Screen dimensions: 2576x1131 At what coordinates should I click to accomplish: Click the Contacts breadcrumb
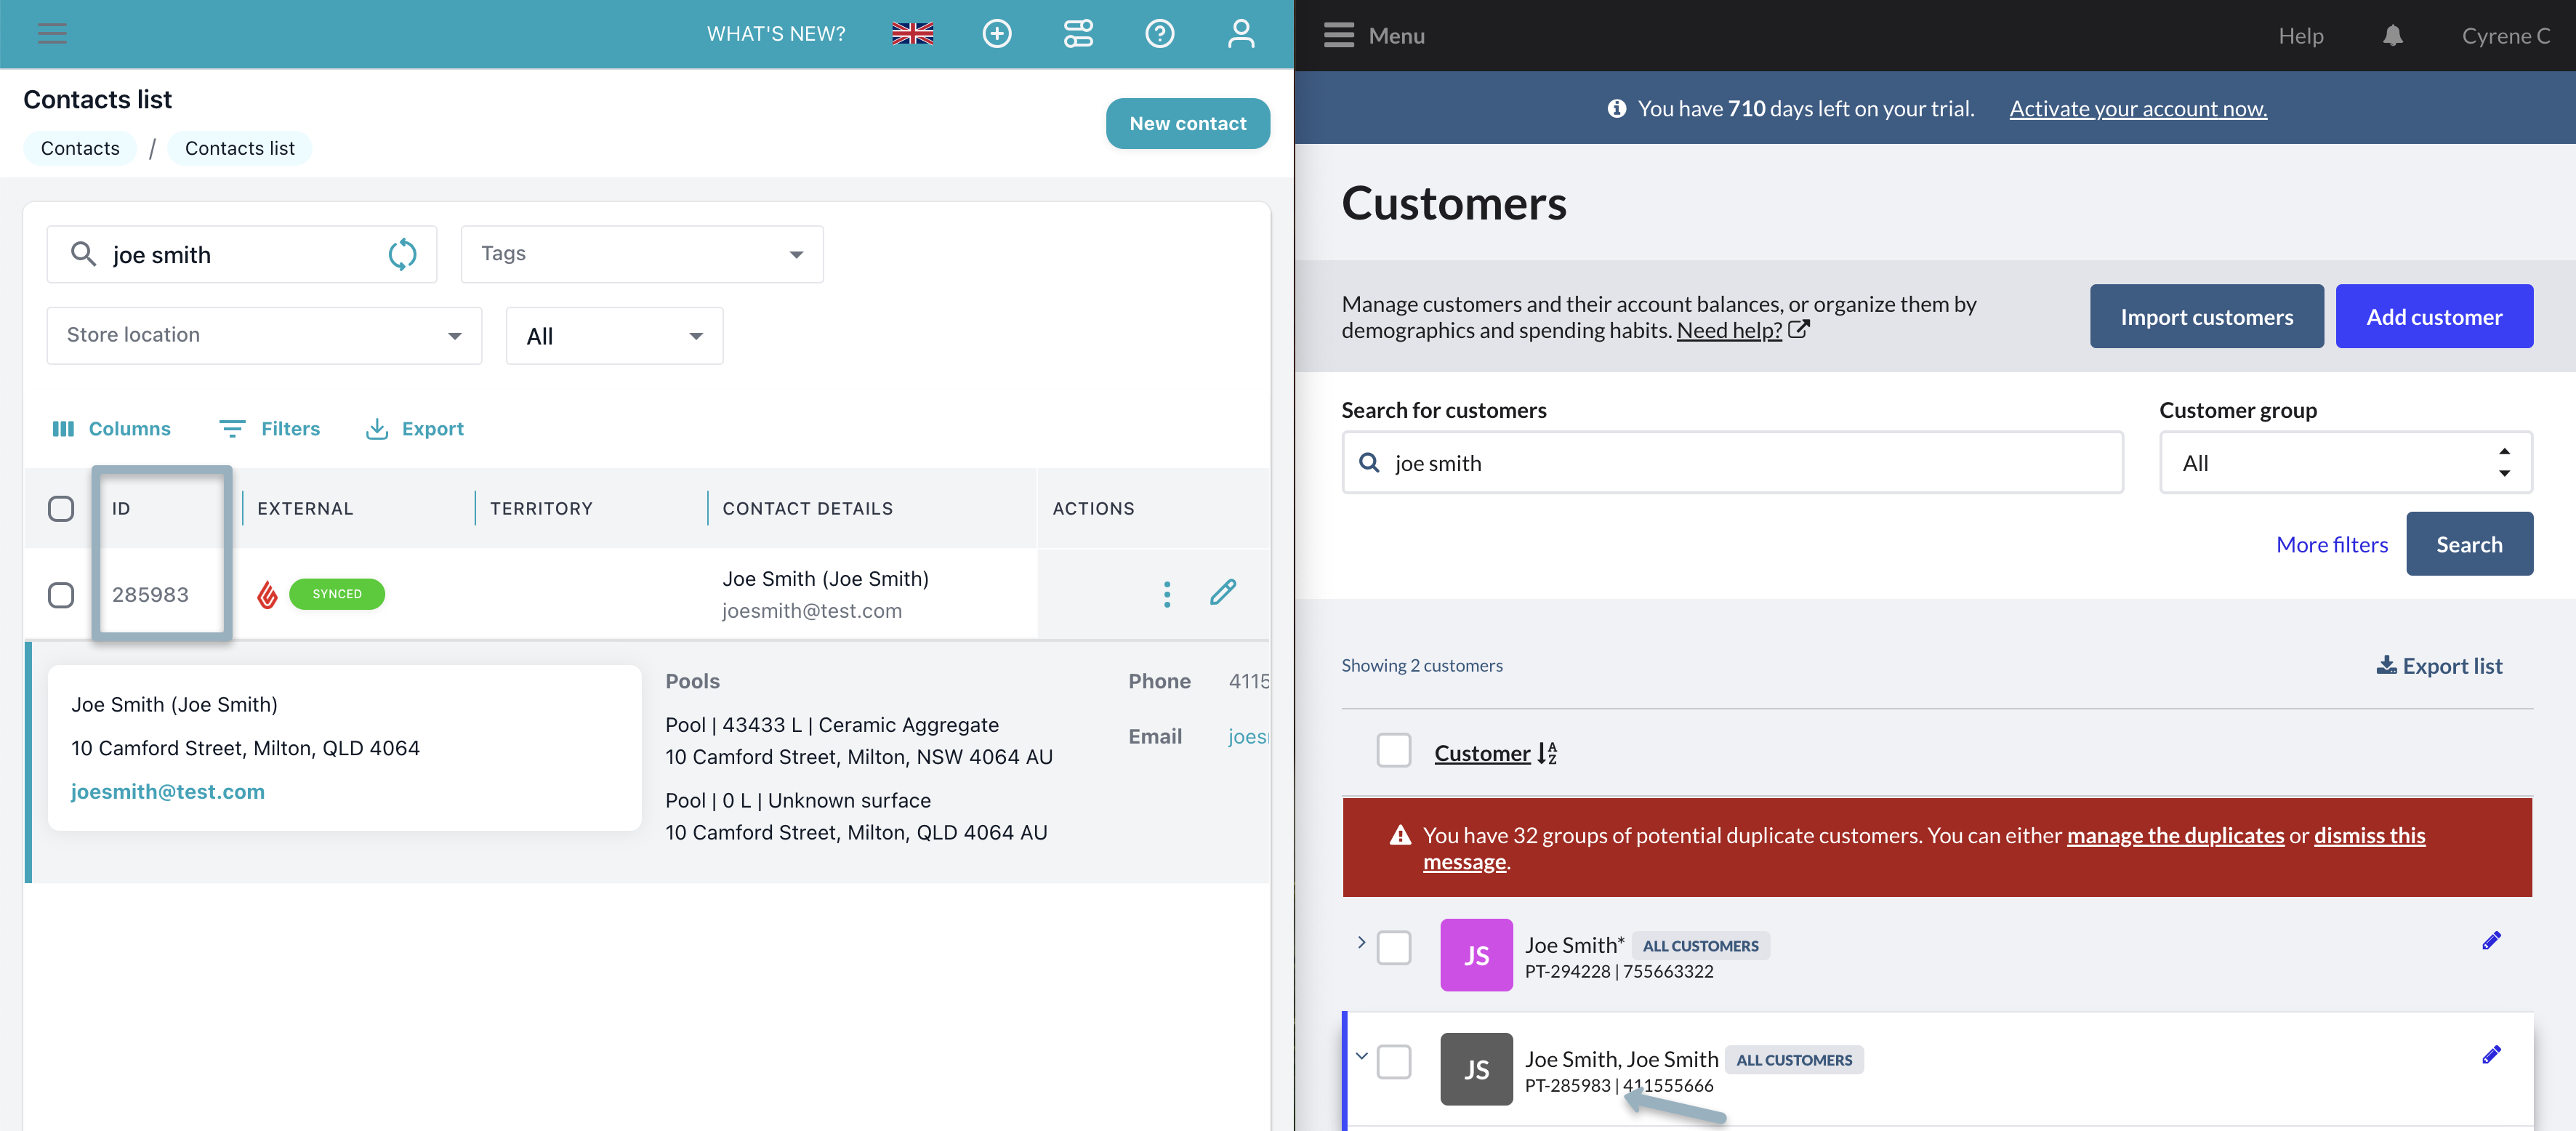tap(80, 149)
